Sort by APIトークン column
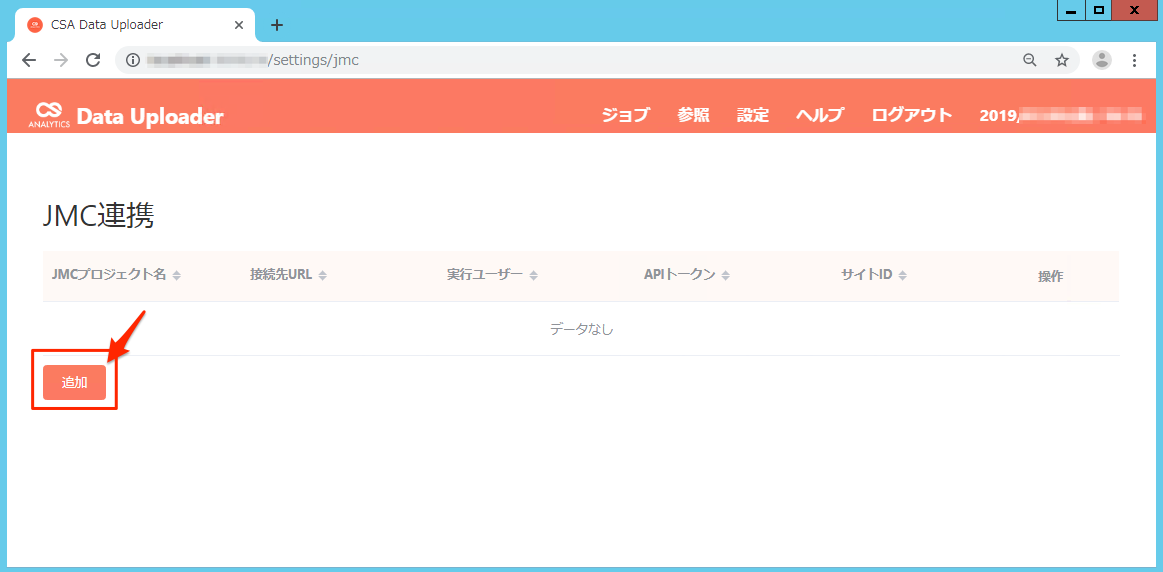Image resolution: width=1163 pixels, height=572 pixels. tap(687, 275)
